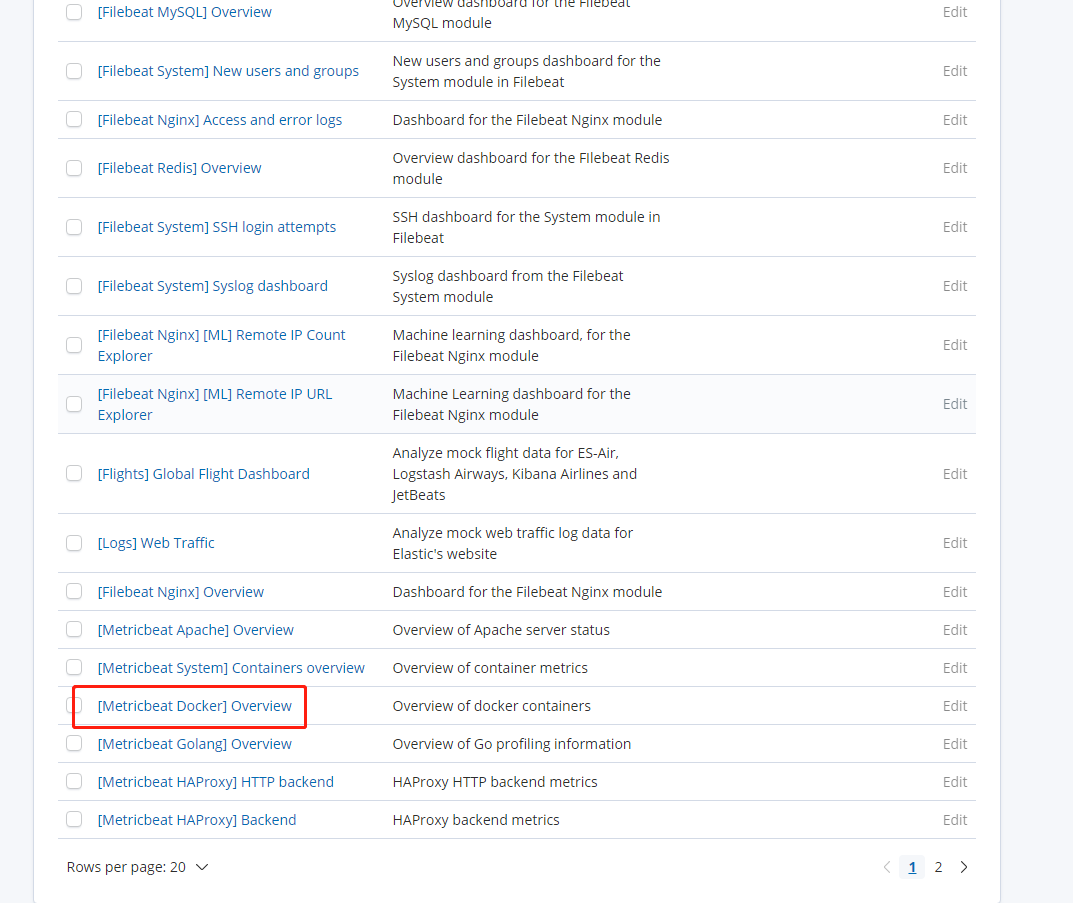Tick the [Filebeat Nginx] Overview checkbox

[x=74, y=592]
